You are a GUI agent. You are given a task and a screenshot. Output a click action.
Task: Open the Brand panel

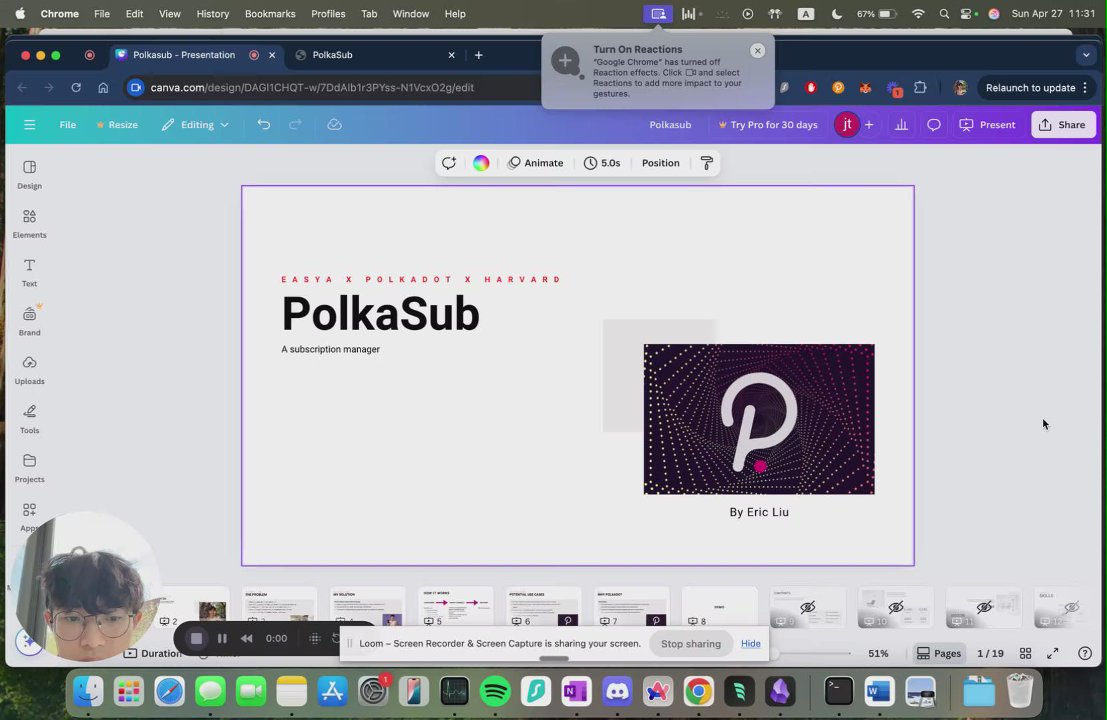29,321
